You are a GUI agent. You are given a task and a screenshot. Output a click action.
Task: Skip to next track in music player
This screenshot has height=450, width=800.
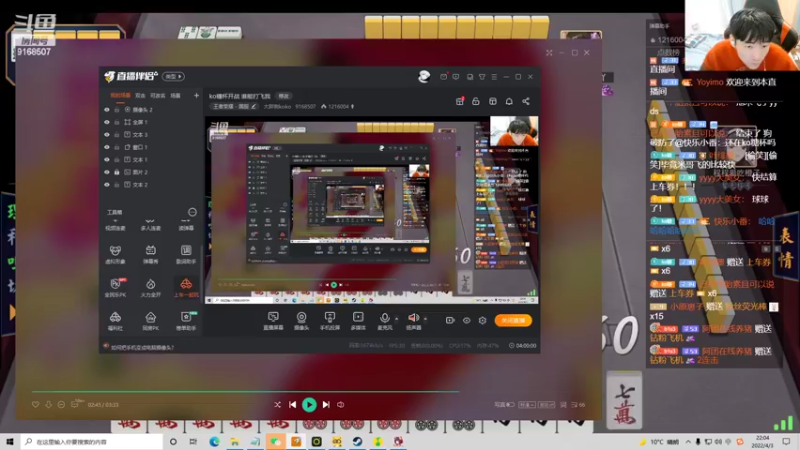point(326,405)
